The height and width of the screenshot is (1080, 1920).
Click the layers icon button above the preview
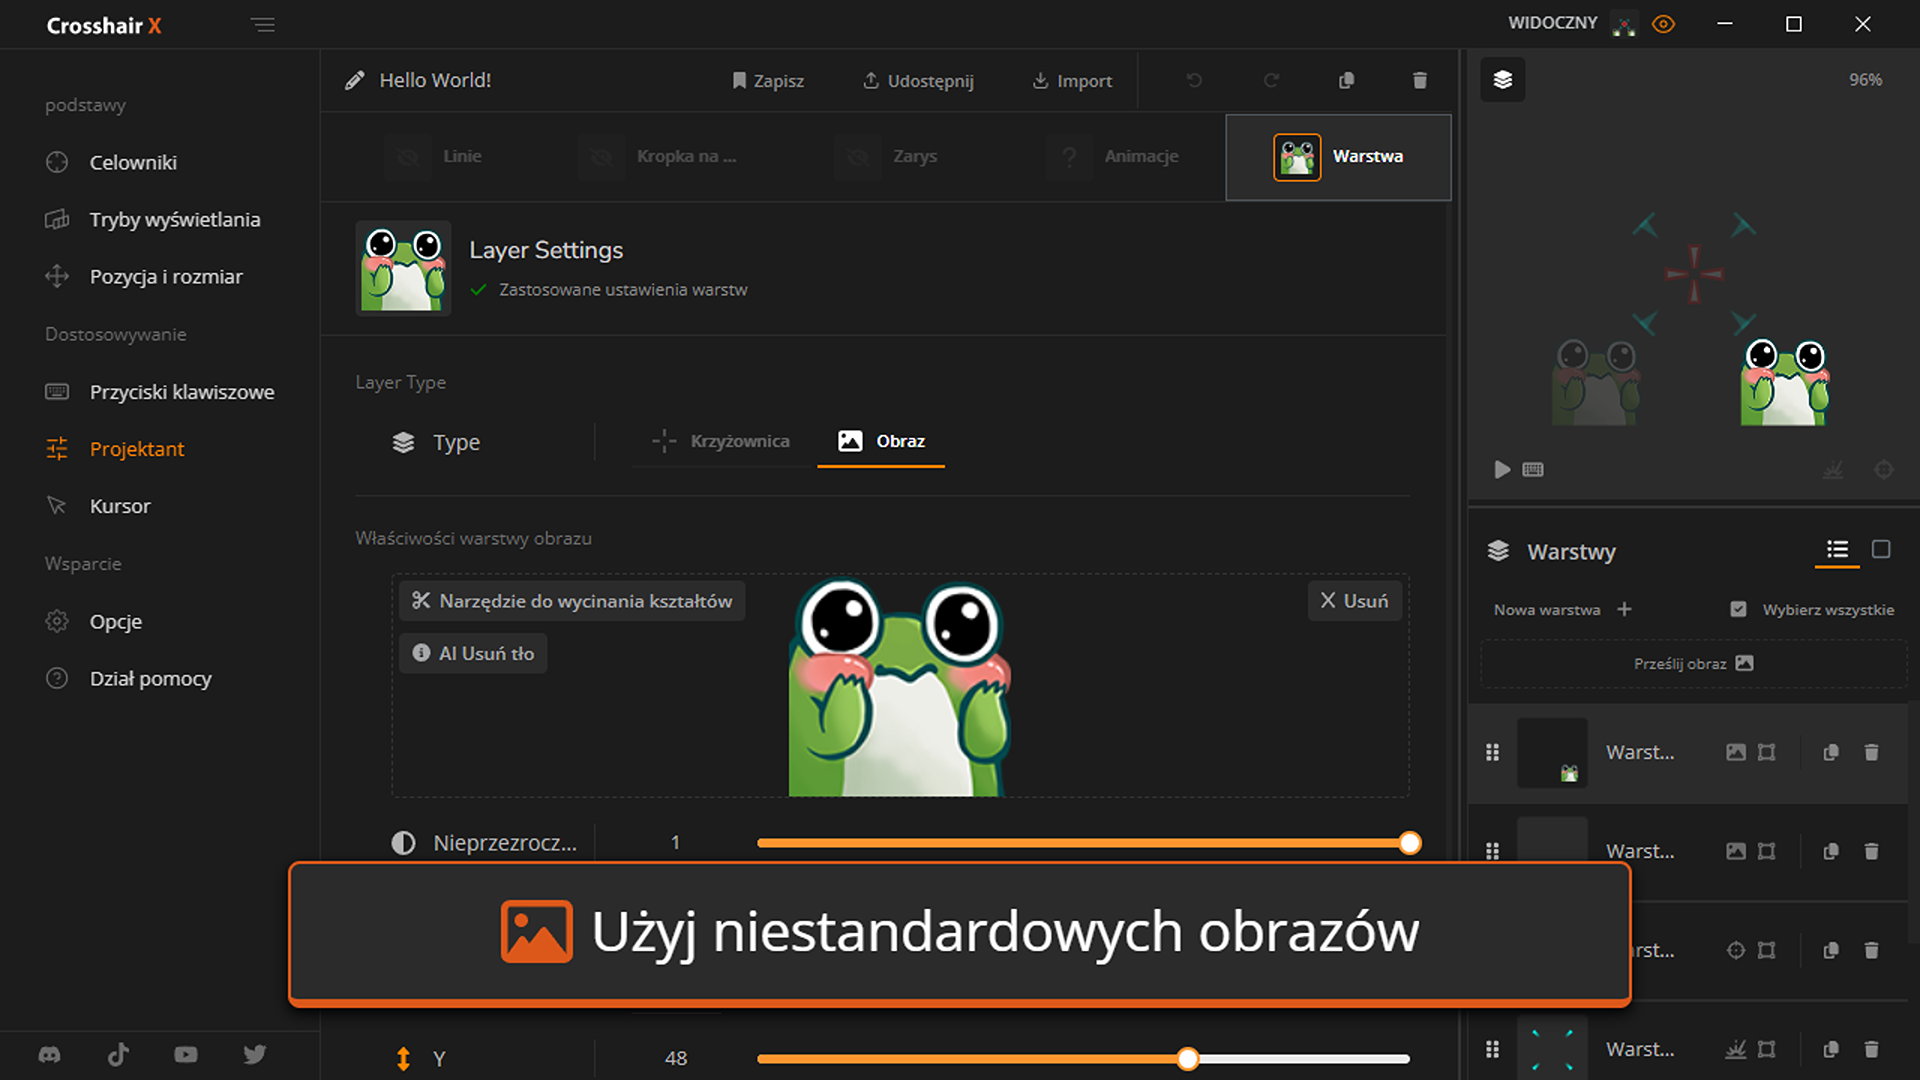[1503, 80]
